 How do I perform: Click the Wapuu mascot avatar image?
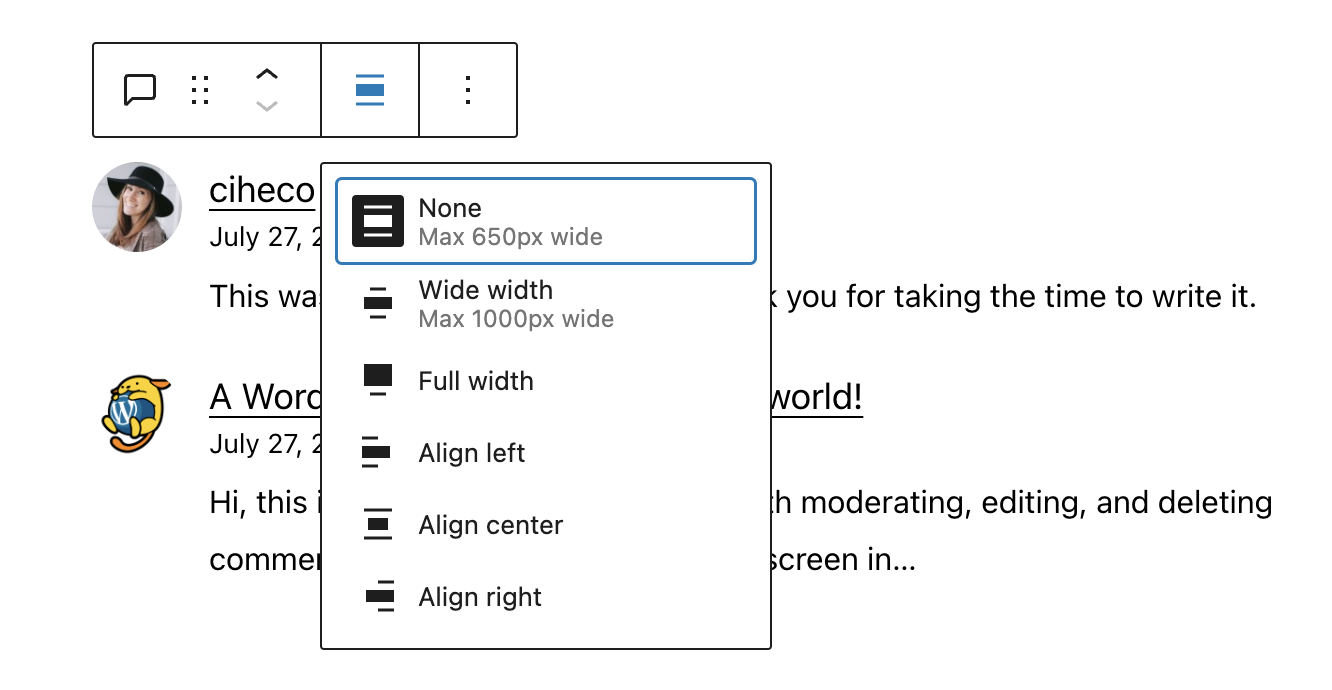coord(137,413)
